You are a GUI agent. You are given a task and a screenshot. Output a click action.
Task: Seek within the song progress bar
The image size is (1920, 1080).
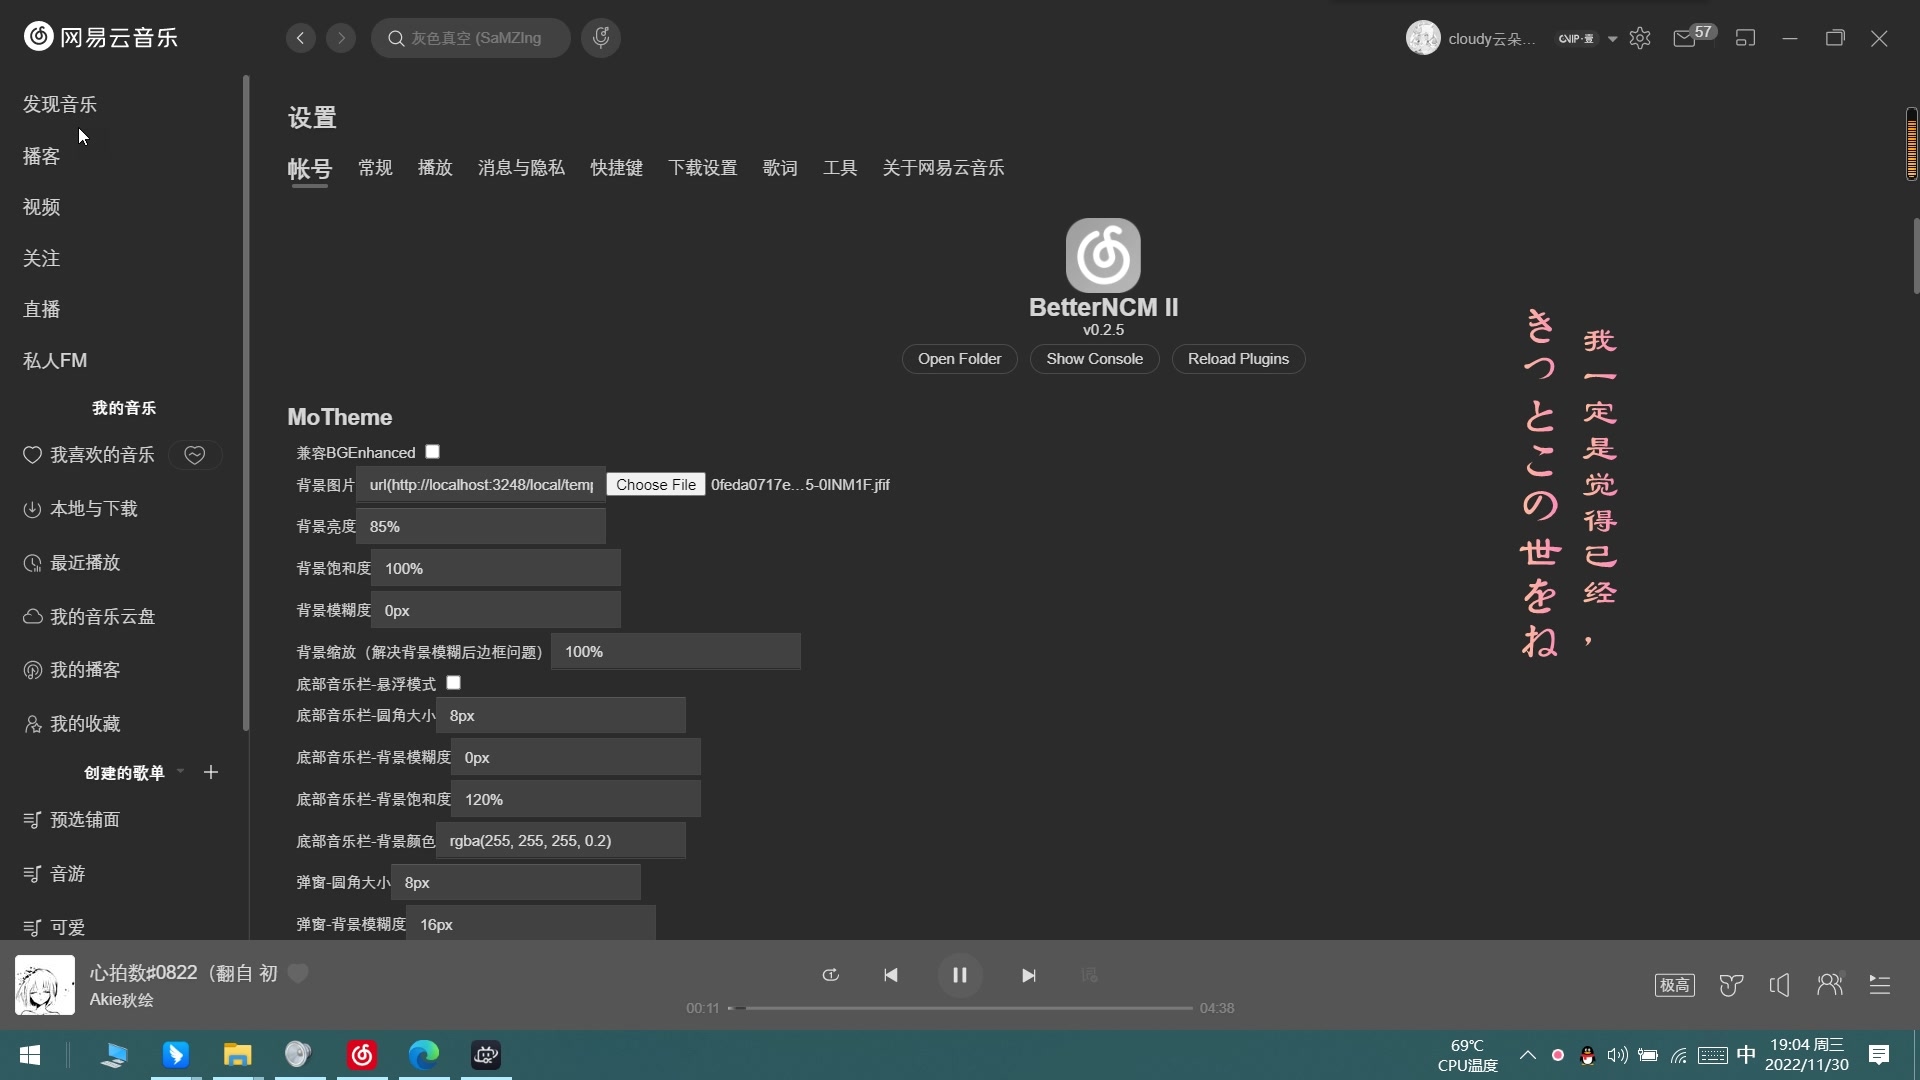pyautogui.click(x=960, y=1008)
